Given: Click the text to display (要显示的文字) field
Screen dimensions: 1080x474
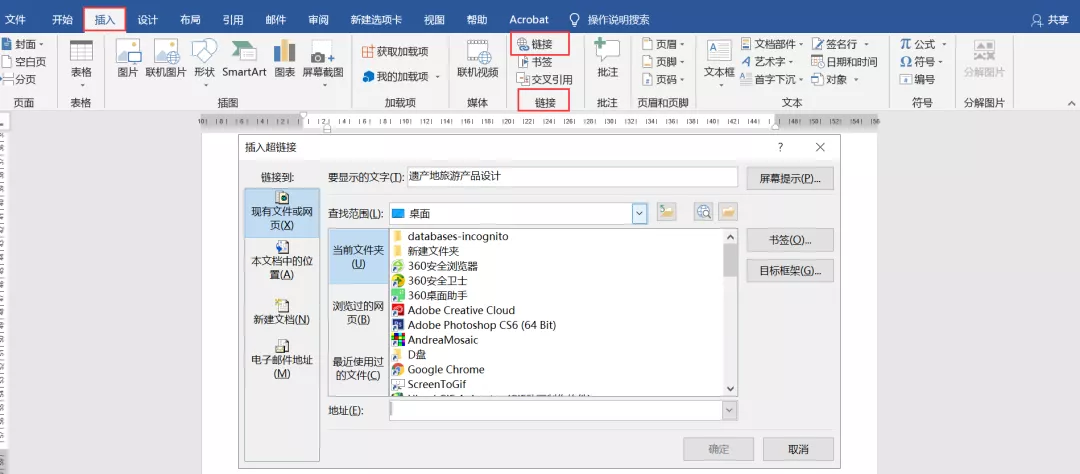Looking at the screenshot, I should click(572, 176).
